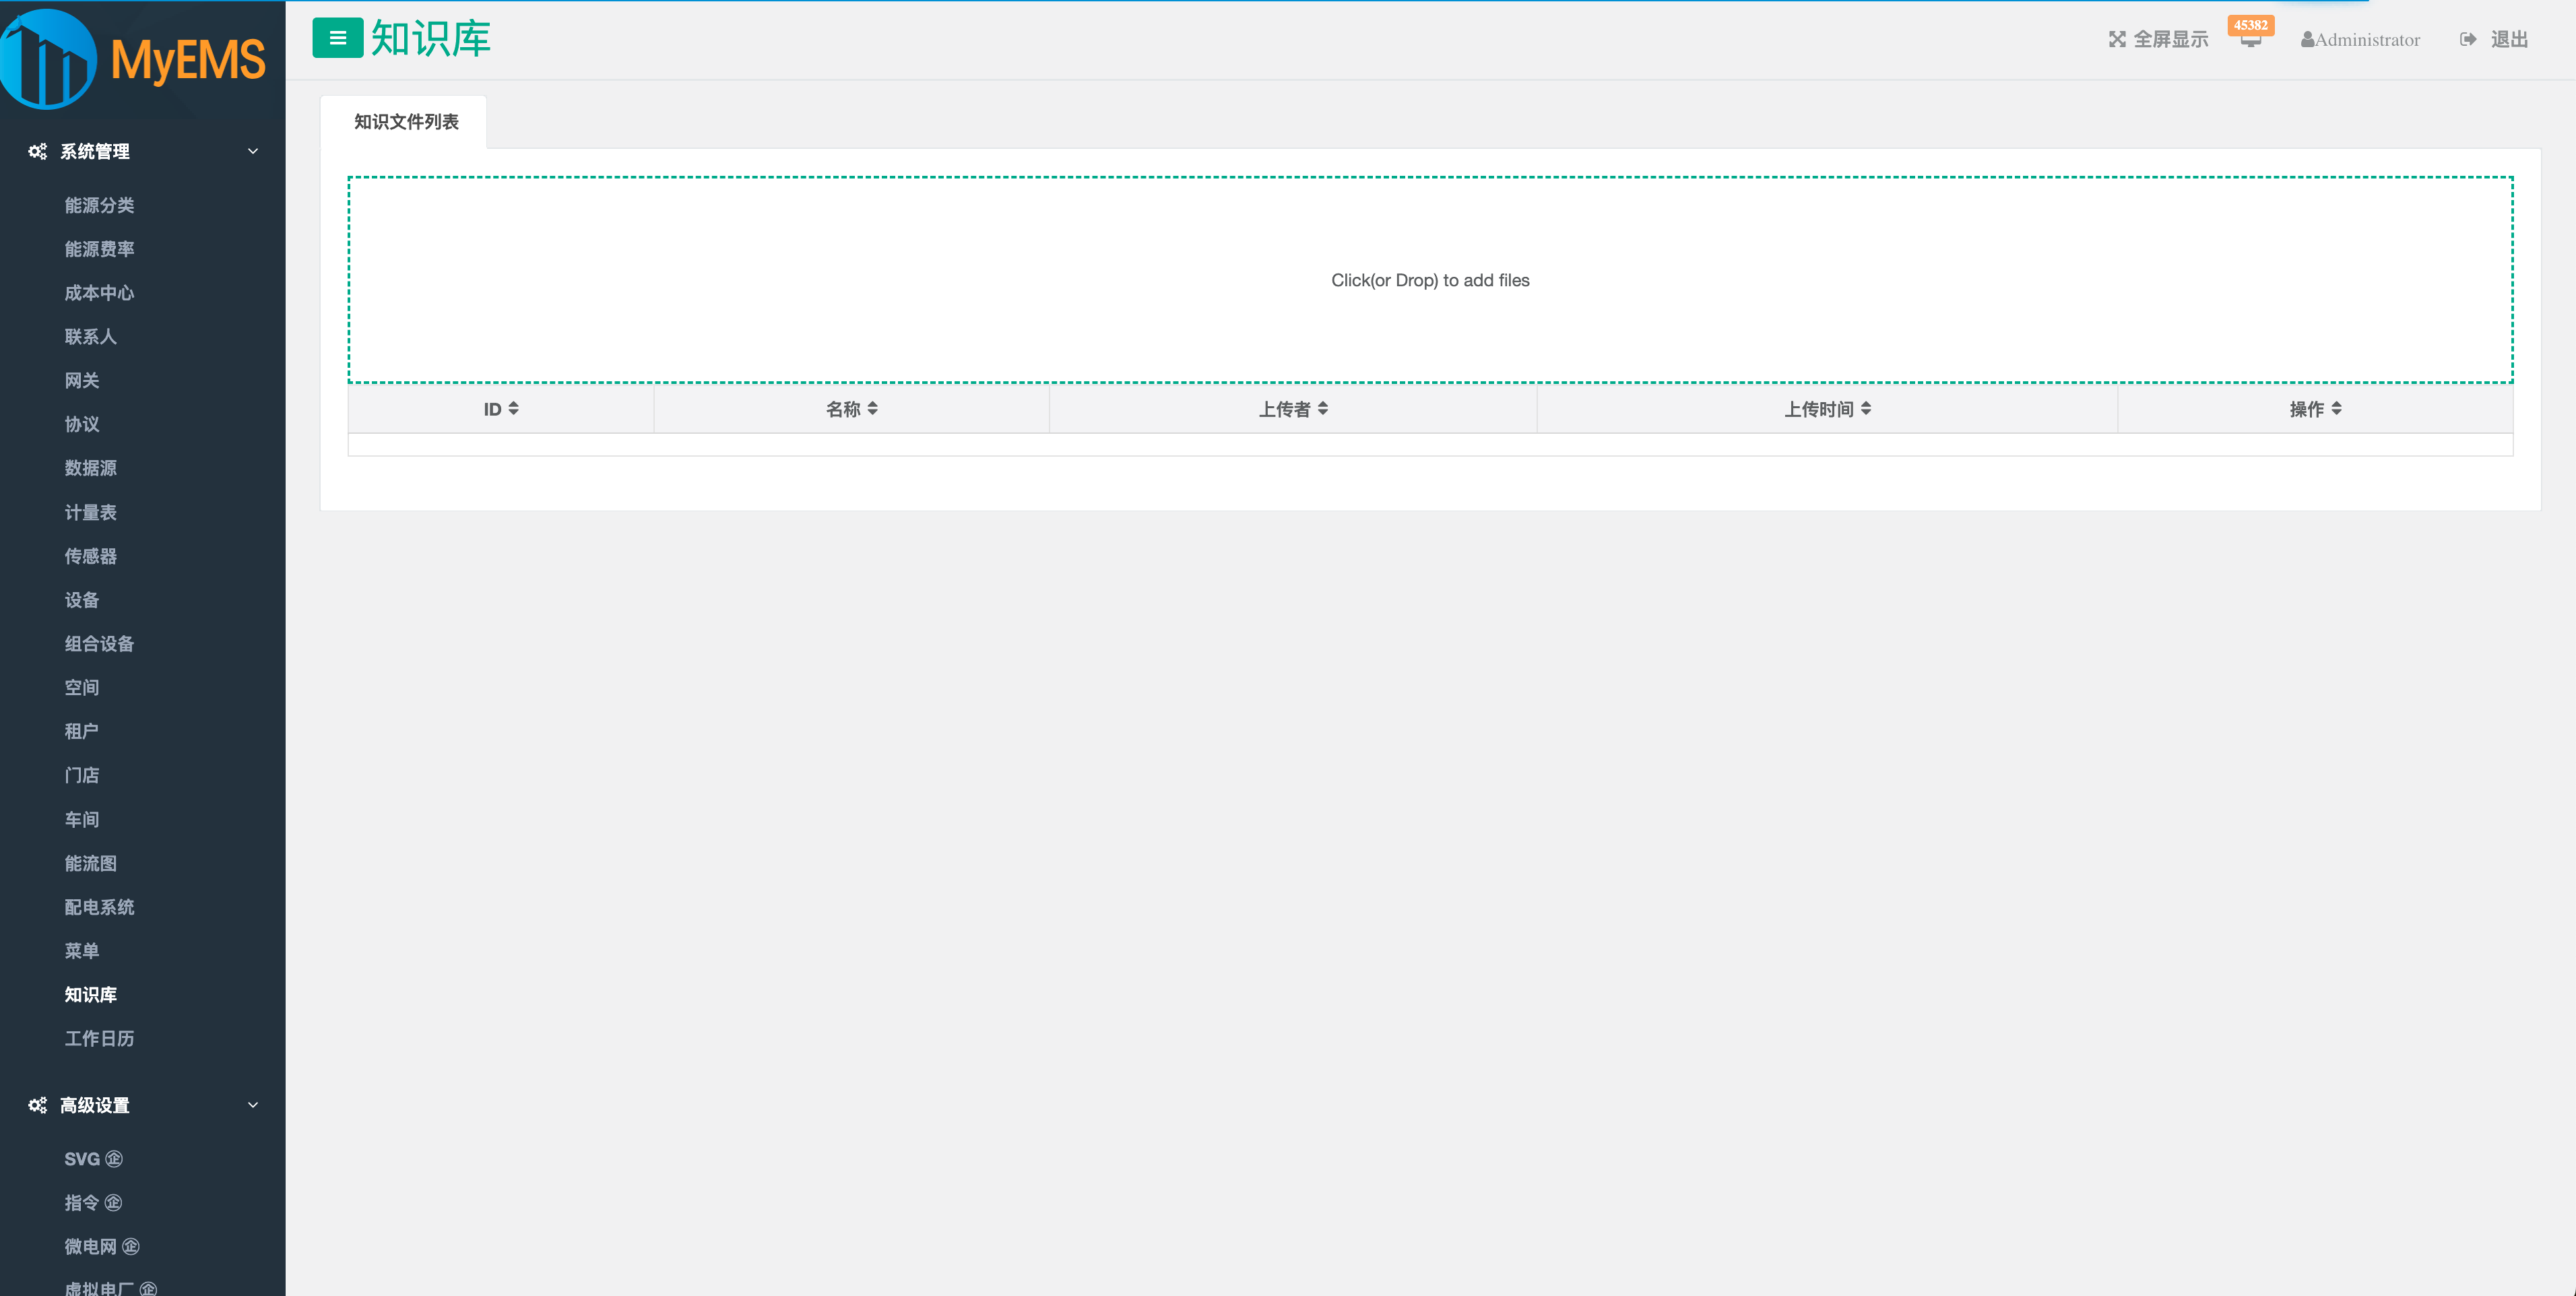Viewport: 2576px width, 1296px height.
Task: Click the 系统管理 gears icon
Action: (37, 151)
